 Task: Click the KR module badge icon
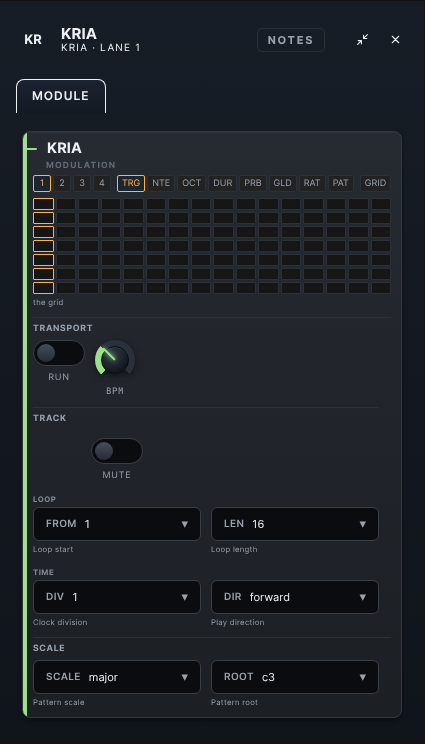coord(33,40)
